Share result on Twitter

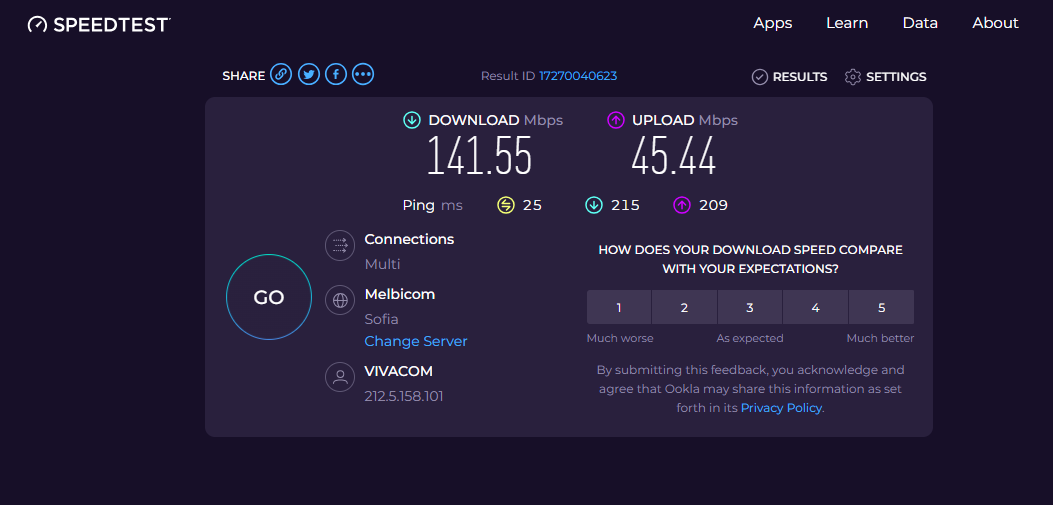(x=309, y=75)
